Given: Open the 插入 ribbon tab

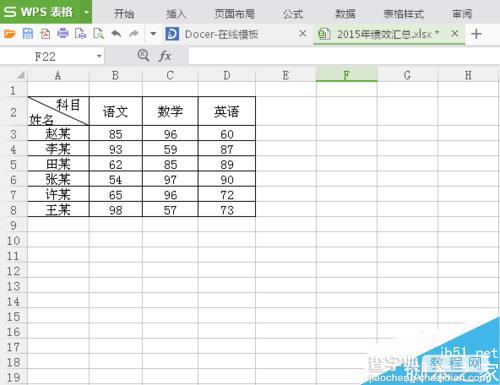Looking at the screenshot, I should click(x=176, y=14).
